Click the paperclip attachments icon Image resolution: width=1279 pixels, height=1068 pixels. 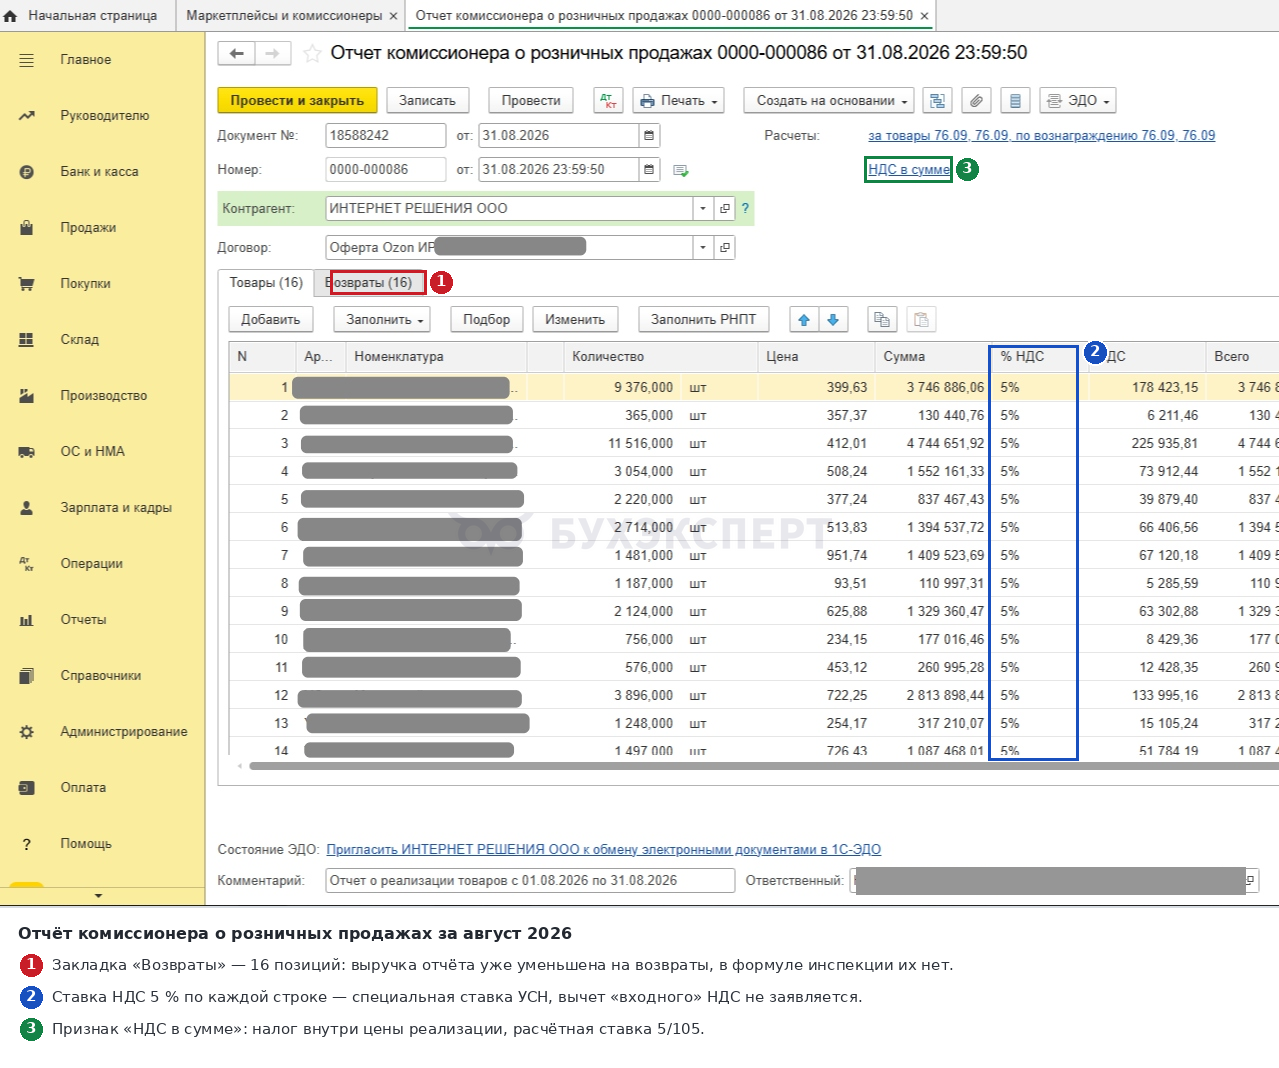pyautogui.click(x=977, y=100)
